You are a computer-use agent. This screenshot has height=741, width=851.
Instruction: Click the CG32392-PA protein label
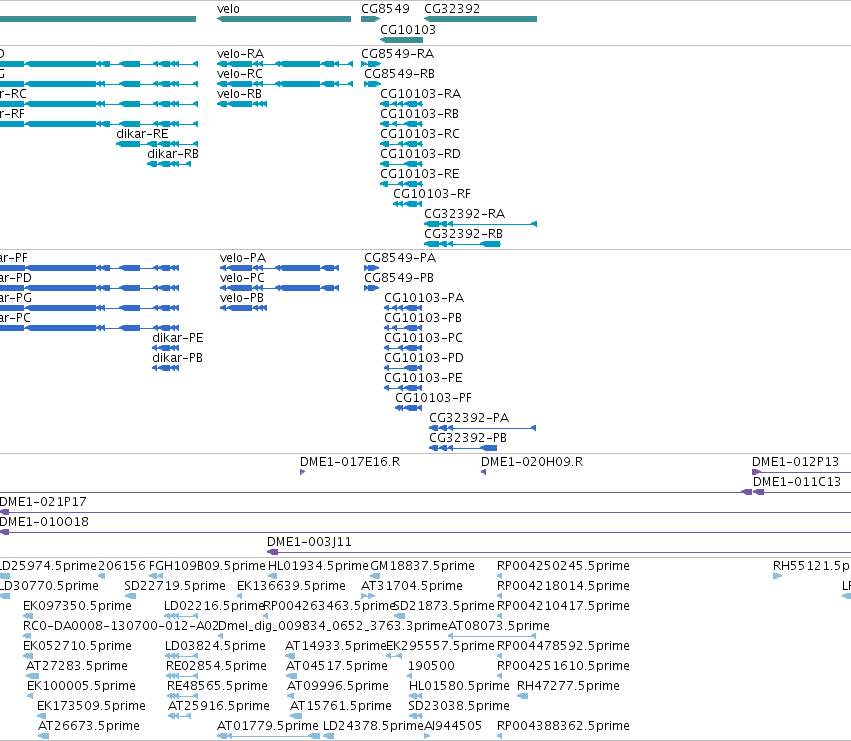(469, 418)
